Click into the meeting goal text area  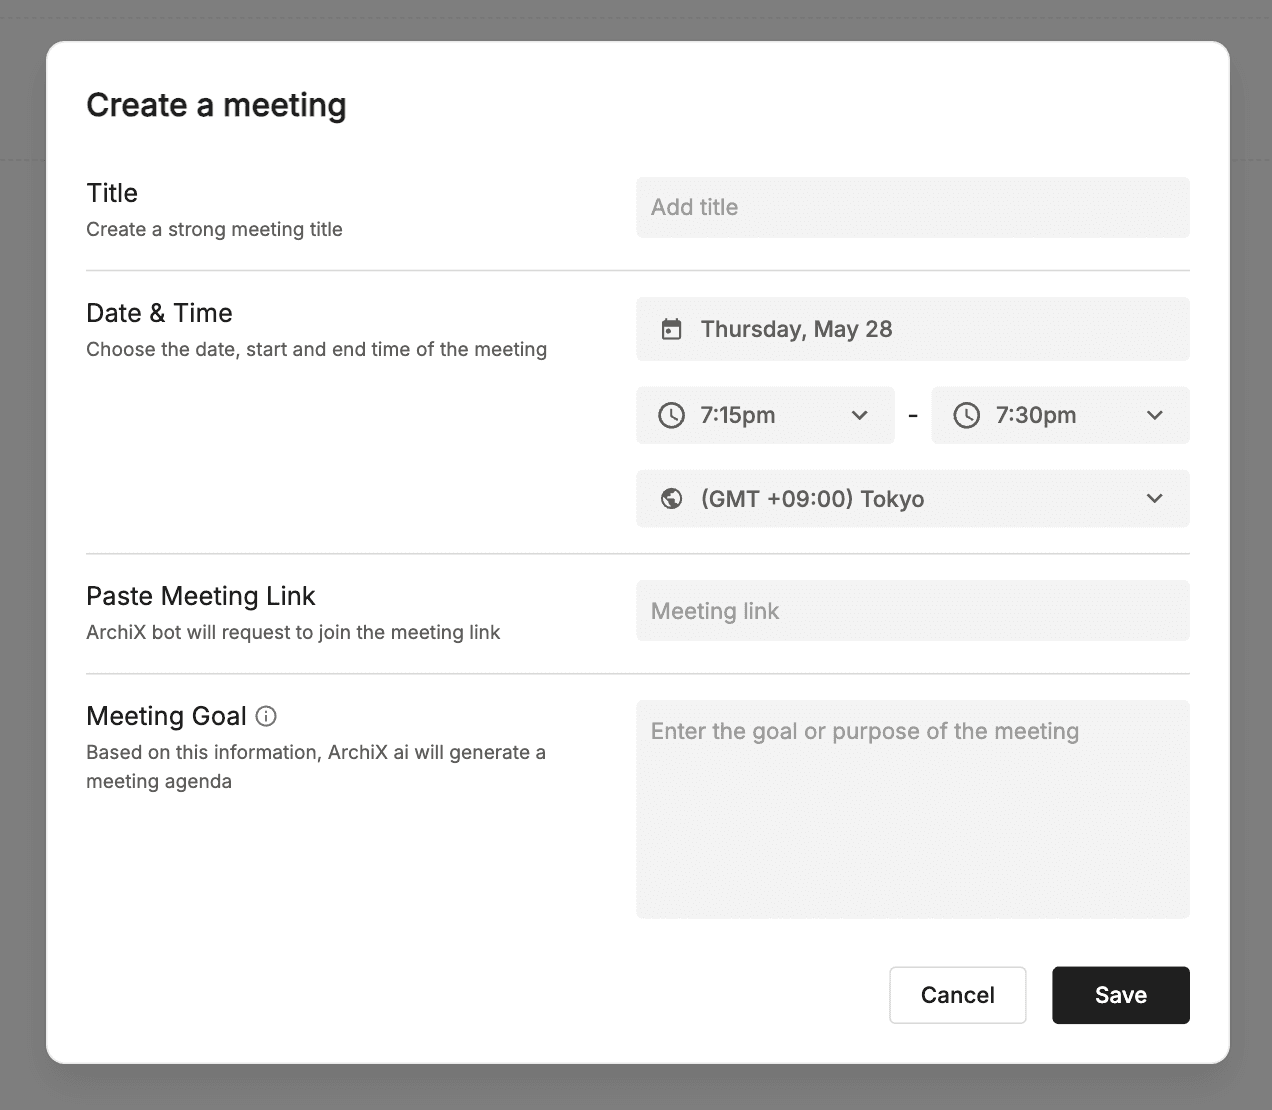[x=913, y=809]
